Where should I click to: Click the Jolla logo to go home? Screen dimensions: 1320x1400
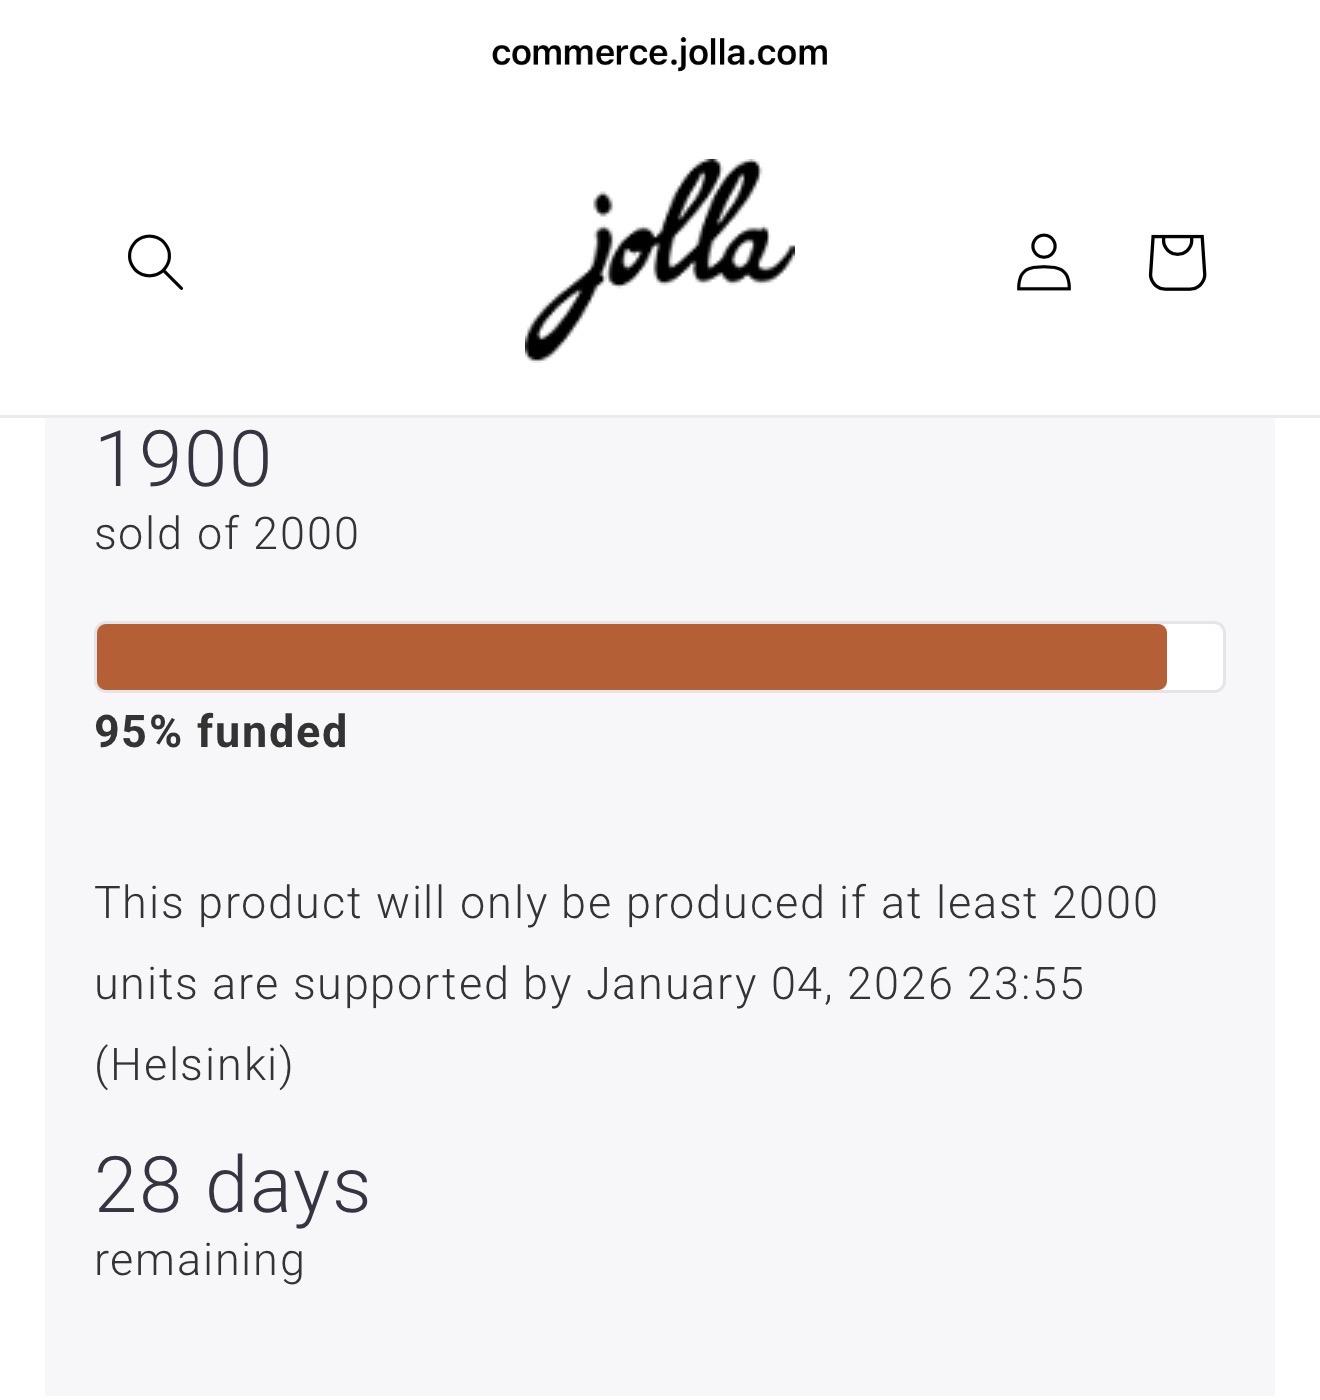click(659, 260)
